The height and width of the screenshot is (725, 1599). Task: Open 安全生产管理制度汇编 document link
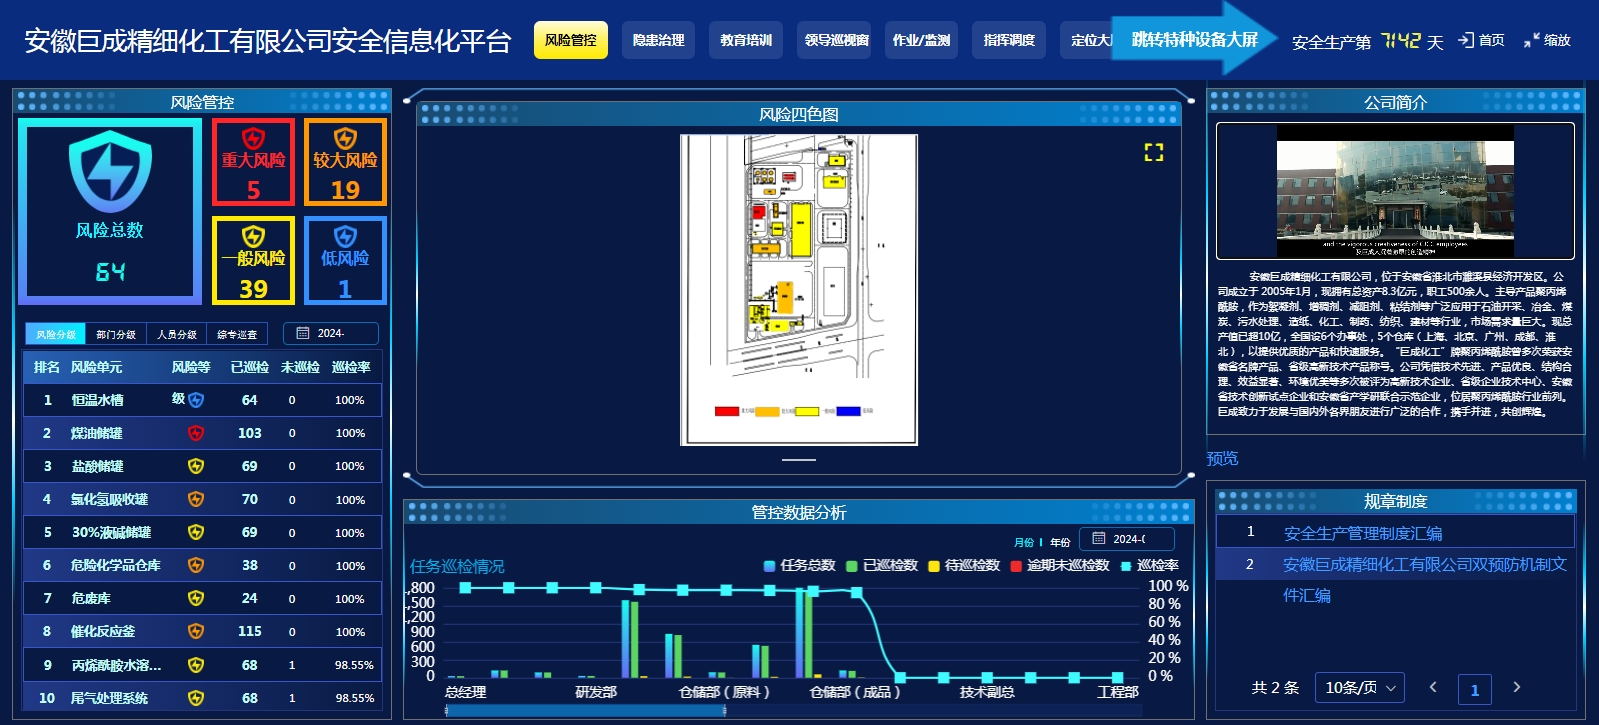point(1363,533)
